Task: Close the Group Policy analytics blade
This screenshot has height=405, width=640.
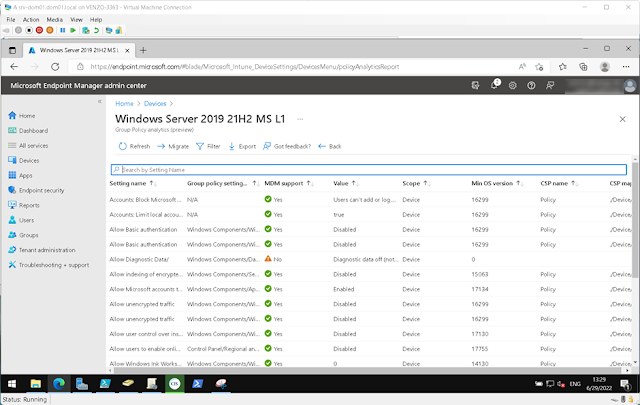Action: pyautogui.click(x=622, y=119)
